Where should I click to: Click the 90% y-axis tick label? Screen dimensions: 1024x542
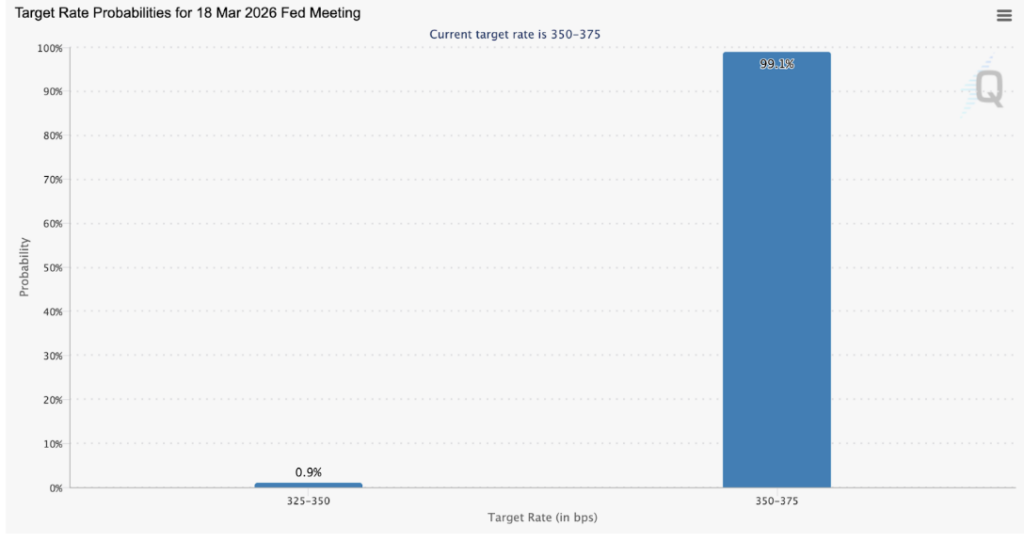[52, 92]
